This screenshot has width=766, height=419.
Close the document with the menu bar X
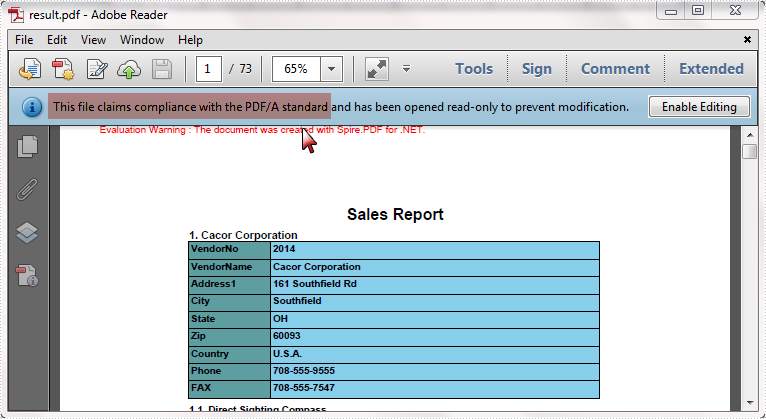click(x=747, y=40)
